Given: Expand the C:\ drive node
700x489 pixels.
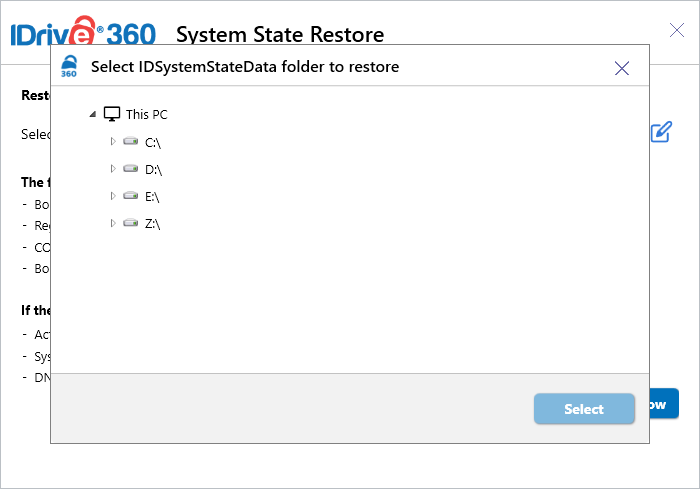Looking at the screenshot, I should 113,142.
